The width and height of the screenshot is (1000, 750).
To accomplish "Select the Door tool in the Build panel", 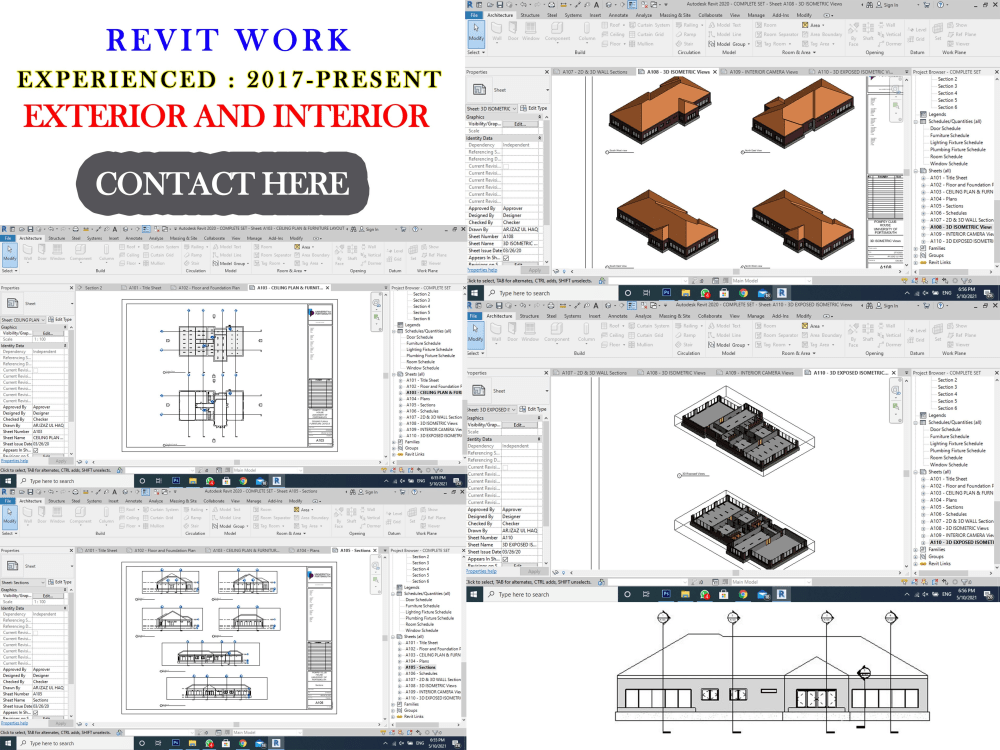I will click(x=511, y=37).
